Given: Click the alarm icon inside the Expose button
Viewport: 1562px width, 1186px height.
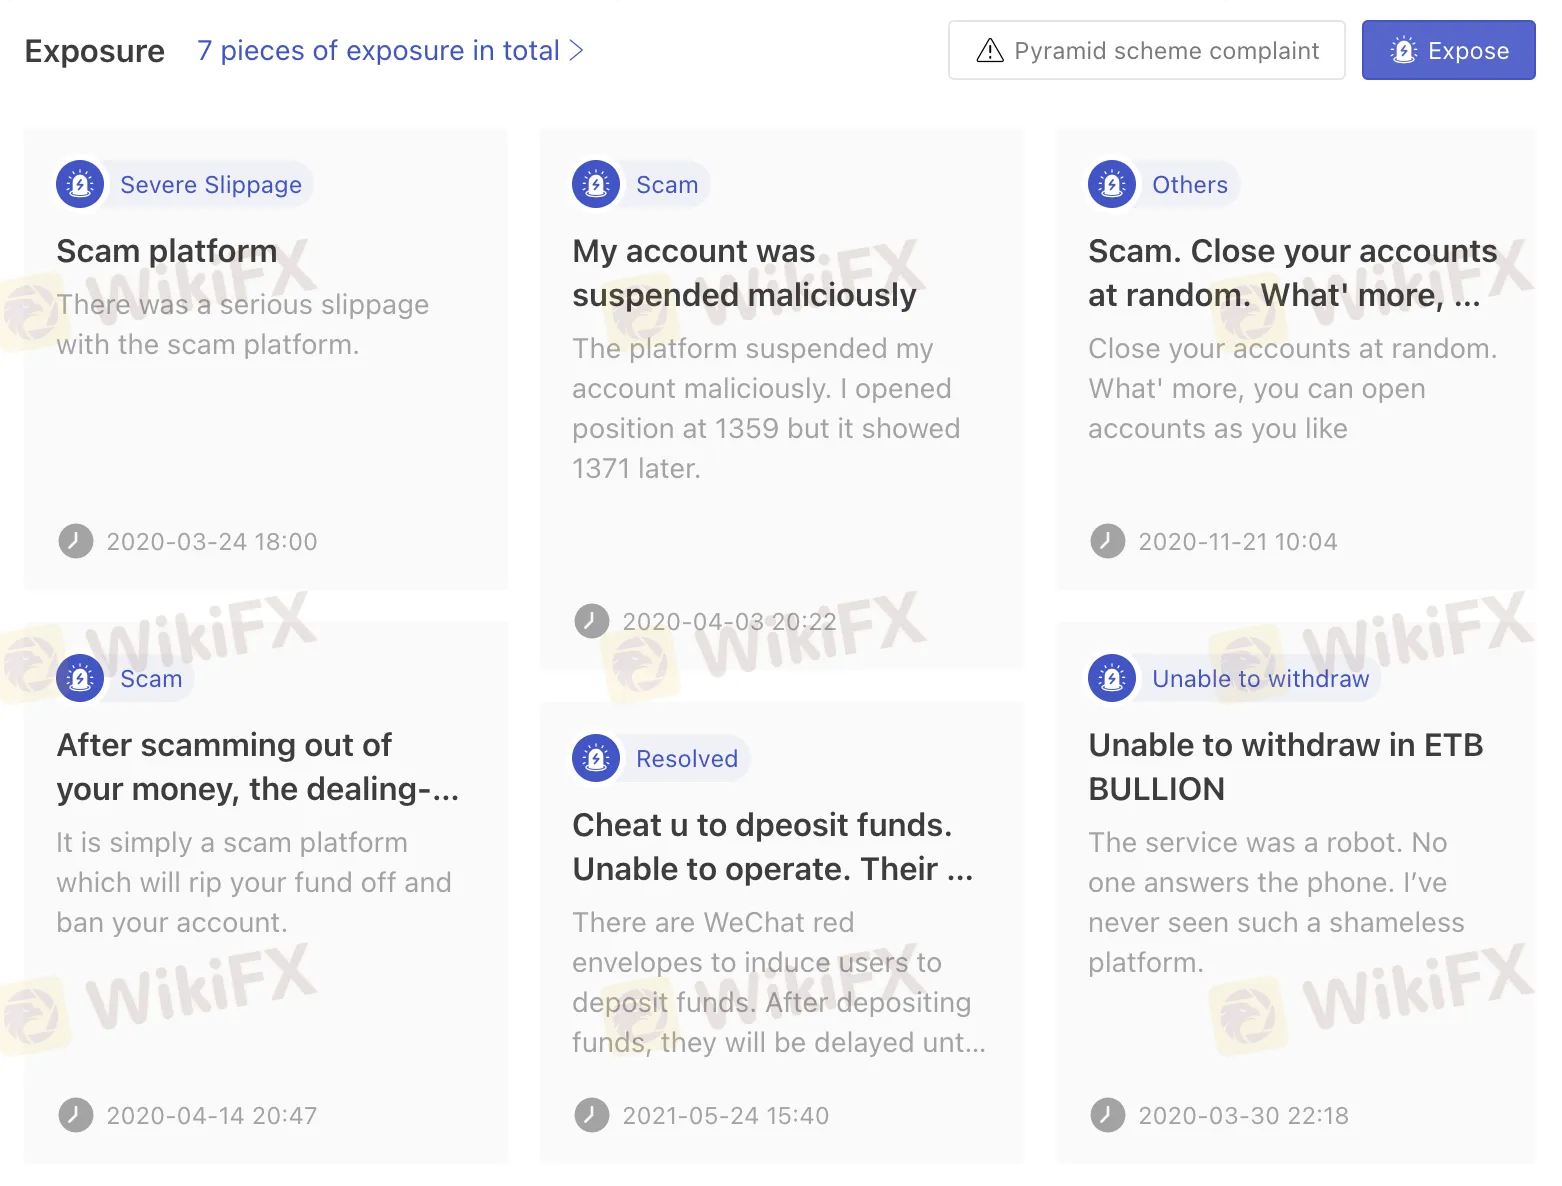Looking at the screenshot, I should (1404, 50).
